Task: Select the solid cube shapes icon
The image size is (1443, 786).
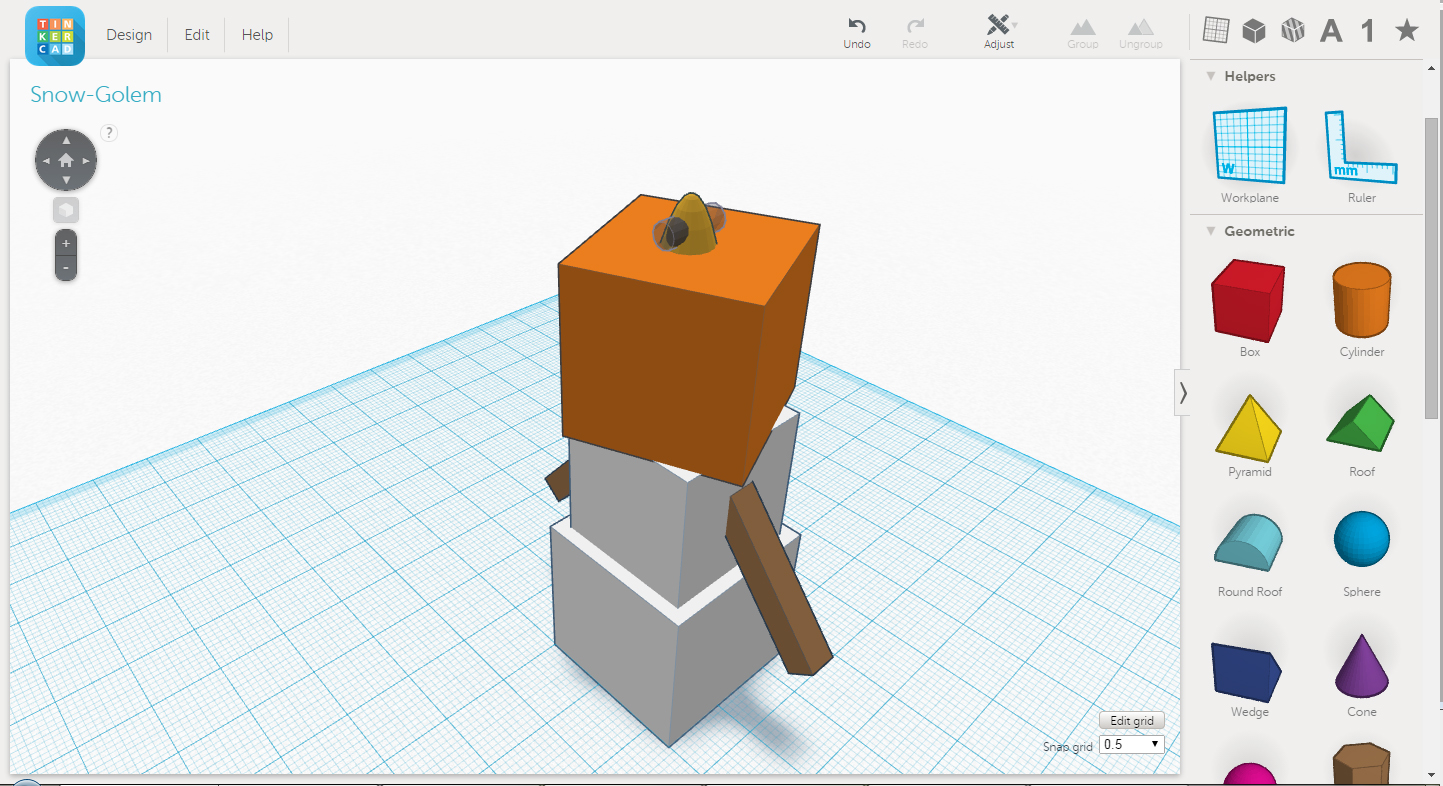Action: point(1254,31)
